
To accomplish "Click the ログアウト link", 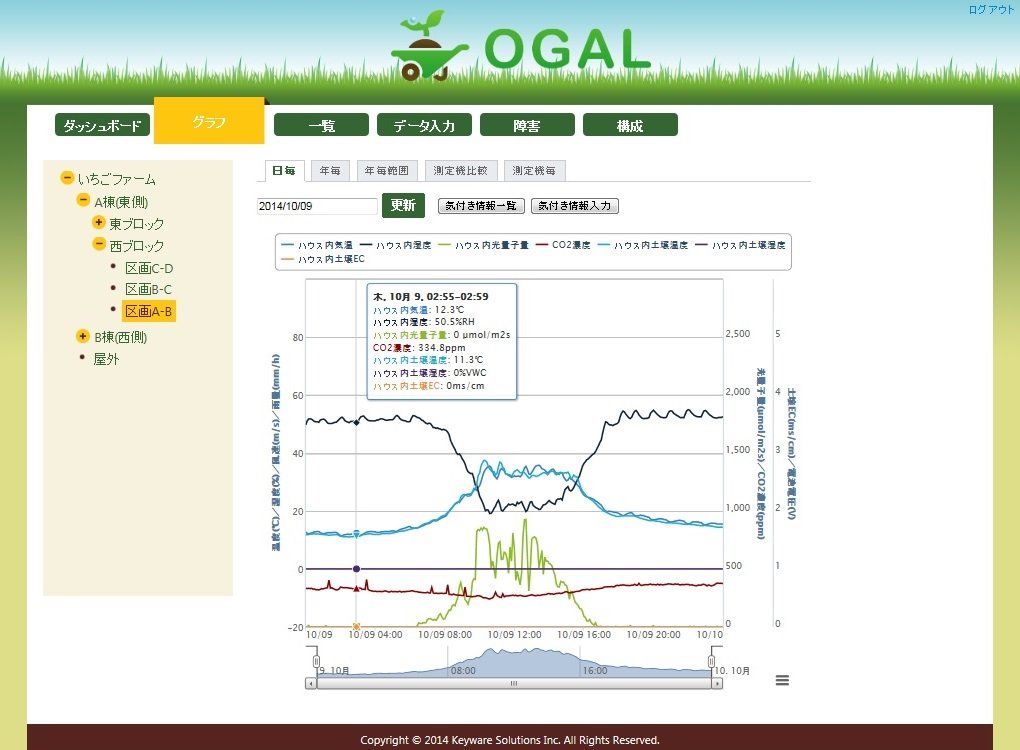I will tap(990, 10).
